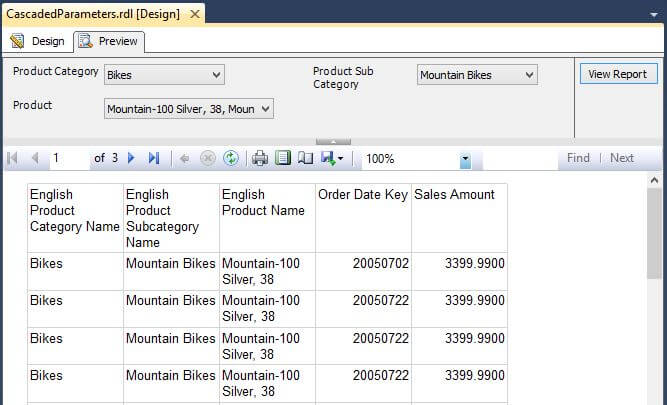This screenshot has height=405, width=667.
Task: Open the Product multi-select dropdown
Action: pos(188,108)
